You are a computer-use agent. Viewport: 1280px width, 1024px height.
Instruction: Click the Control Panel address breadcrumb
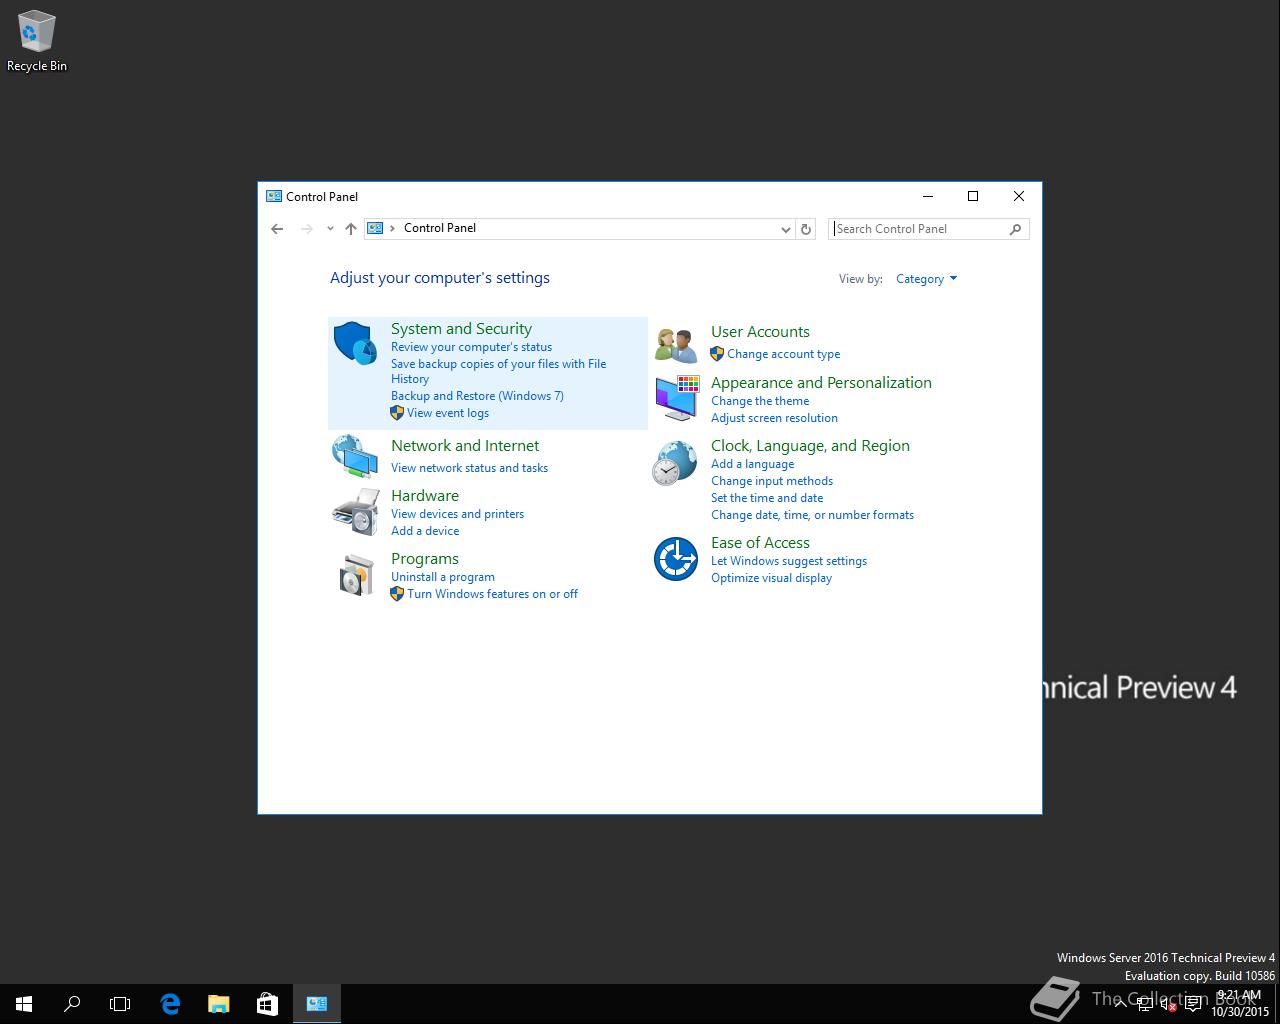click(440, 228)
